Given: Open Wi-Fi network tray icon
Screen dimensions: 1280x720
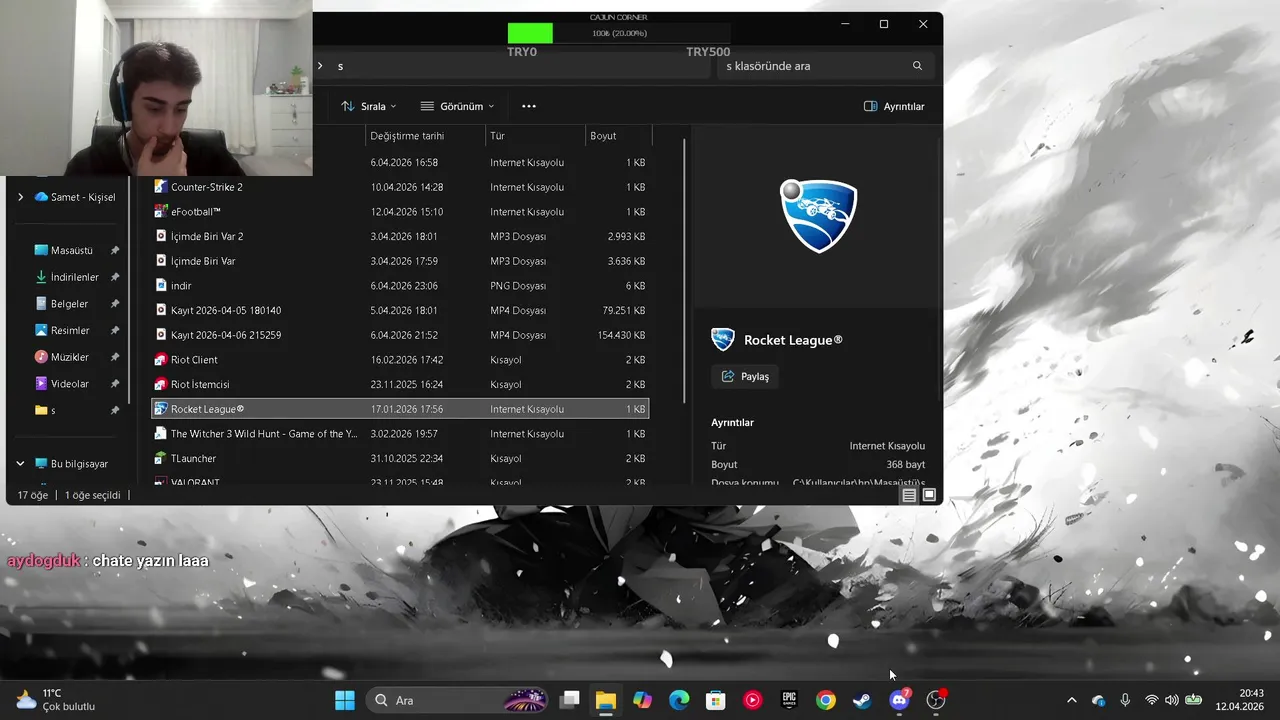Looking at the screenshot, I should (x=1151, y=700).
